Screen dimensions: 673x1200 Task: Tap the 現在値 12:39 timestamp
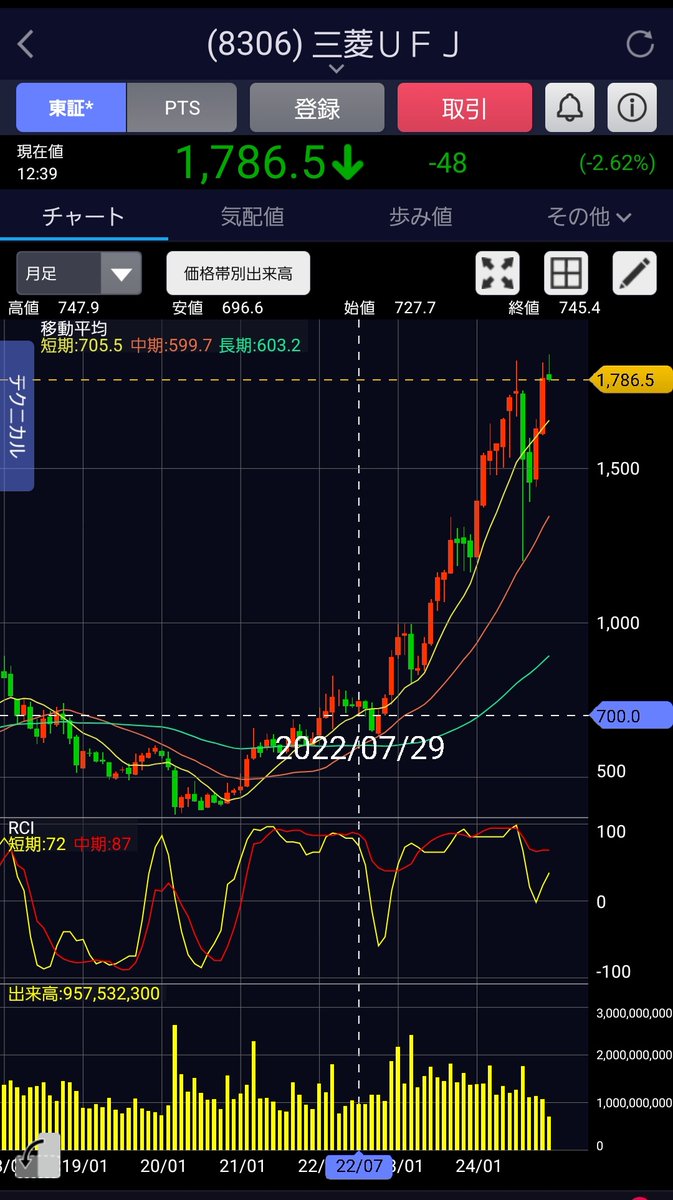(x=40, y=162)
